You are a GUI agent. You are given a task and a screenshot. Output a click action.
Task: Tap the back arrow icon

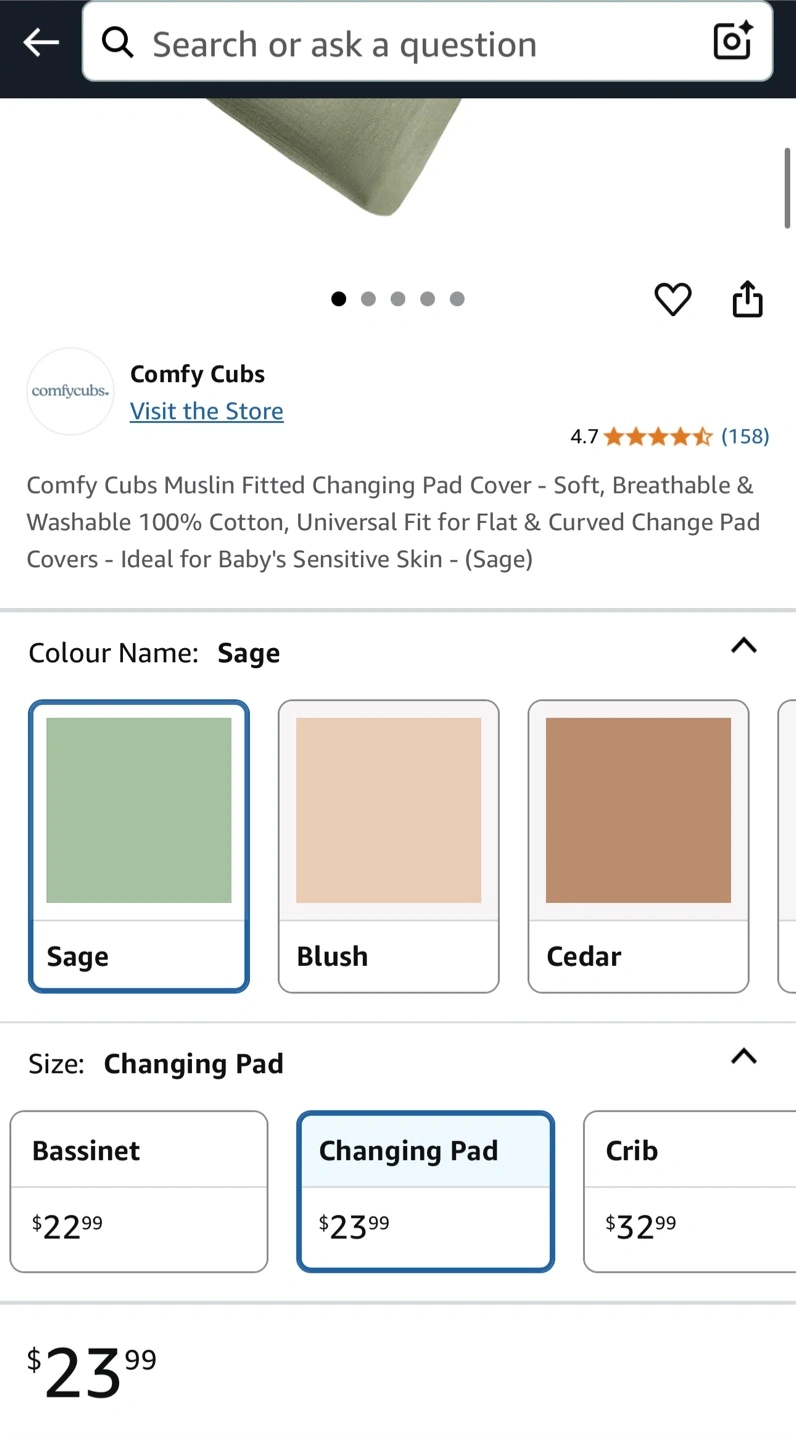pyautogui.click(x=41, y=42)
